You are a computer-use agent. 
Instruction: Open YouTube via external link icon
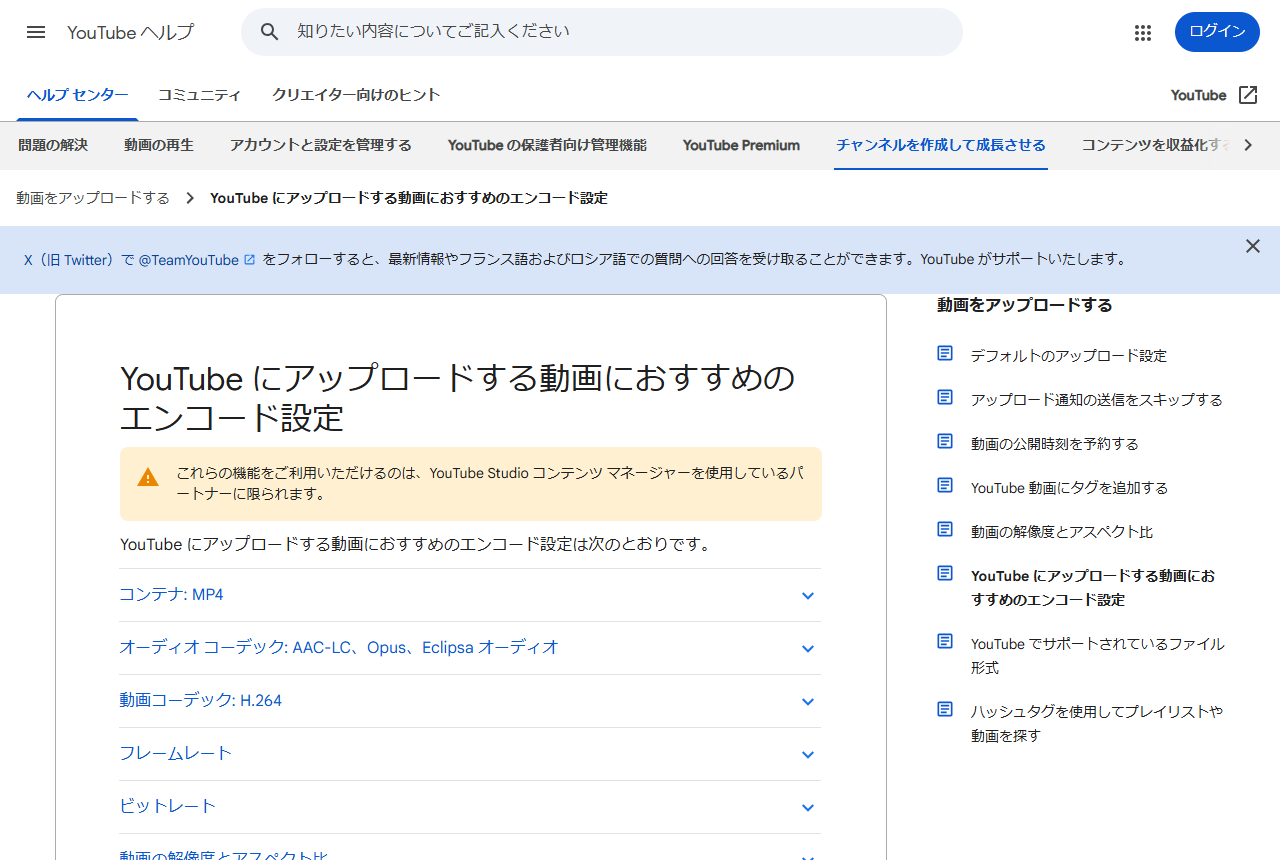point(1248,95)
